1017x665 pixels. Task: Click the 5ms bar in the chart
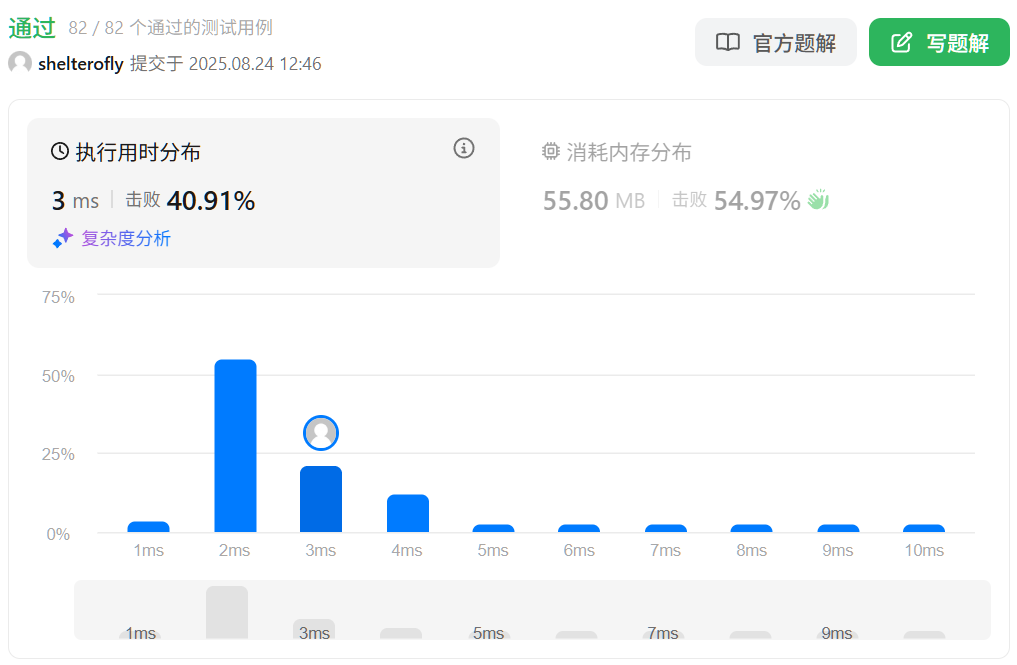coord(494,528)
